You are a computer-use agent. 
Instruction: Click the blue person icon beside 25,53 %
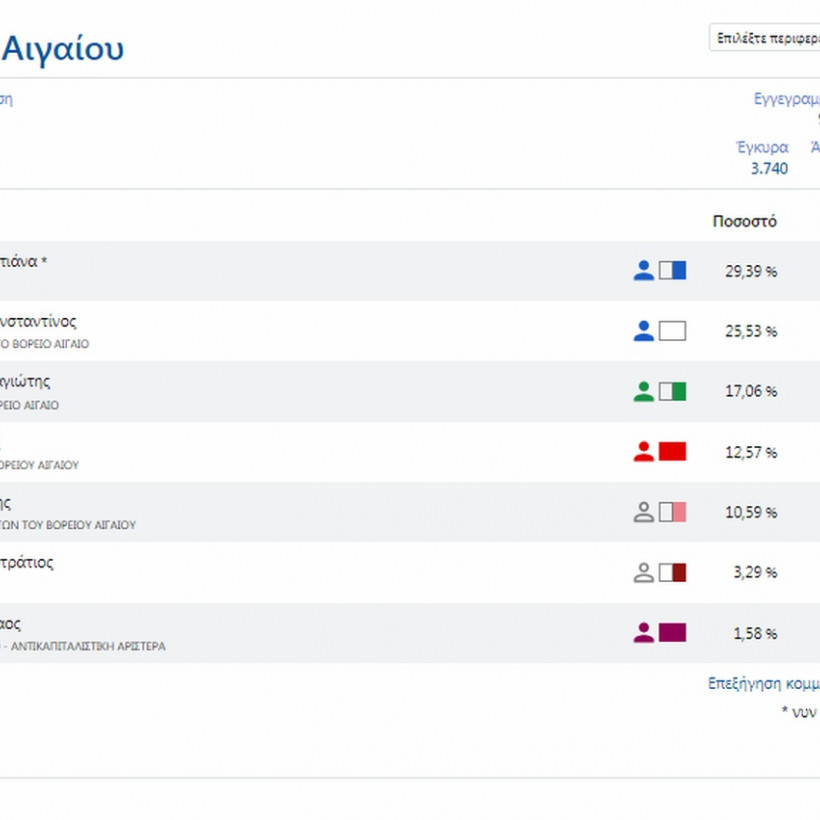(643, 331)
